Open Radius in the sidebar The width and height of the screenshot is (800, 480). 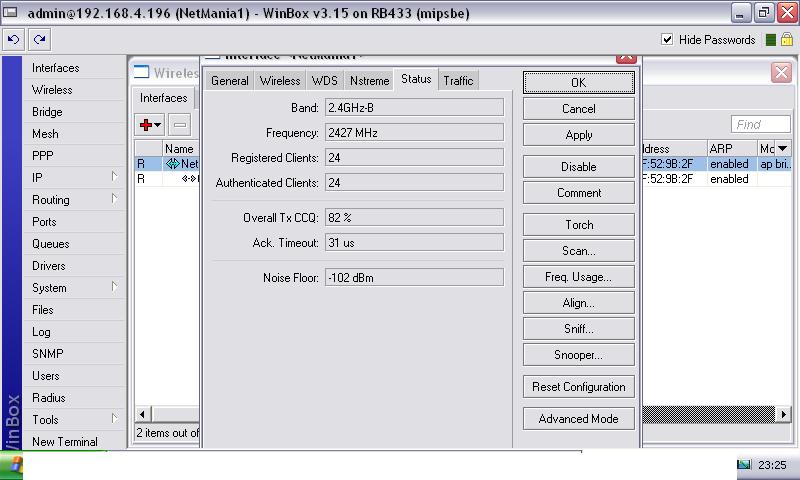point(48,398)
